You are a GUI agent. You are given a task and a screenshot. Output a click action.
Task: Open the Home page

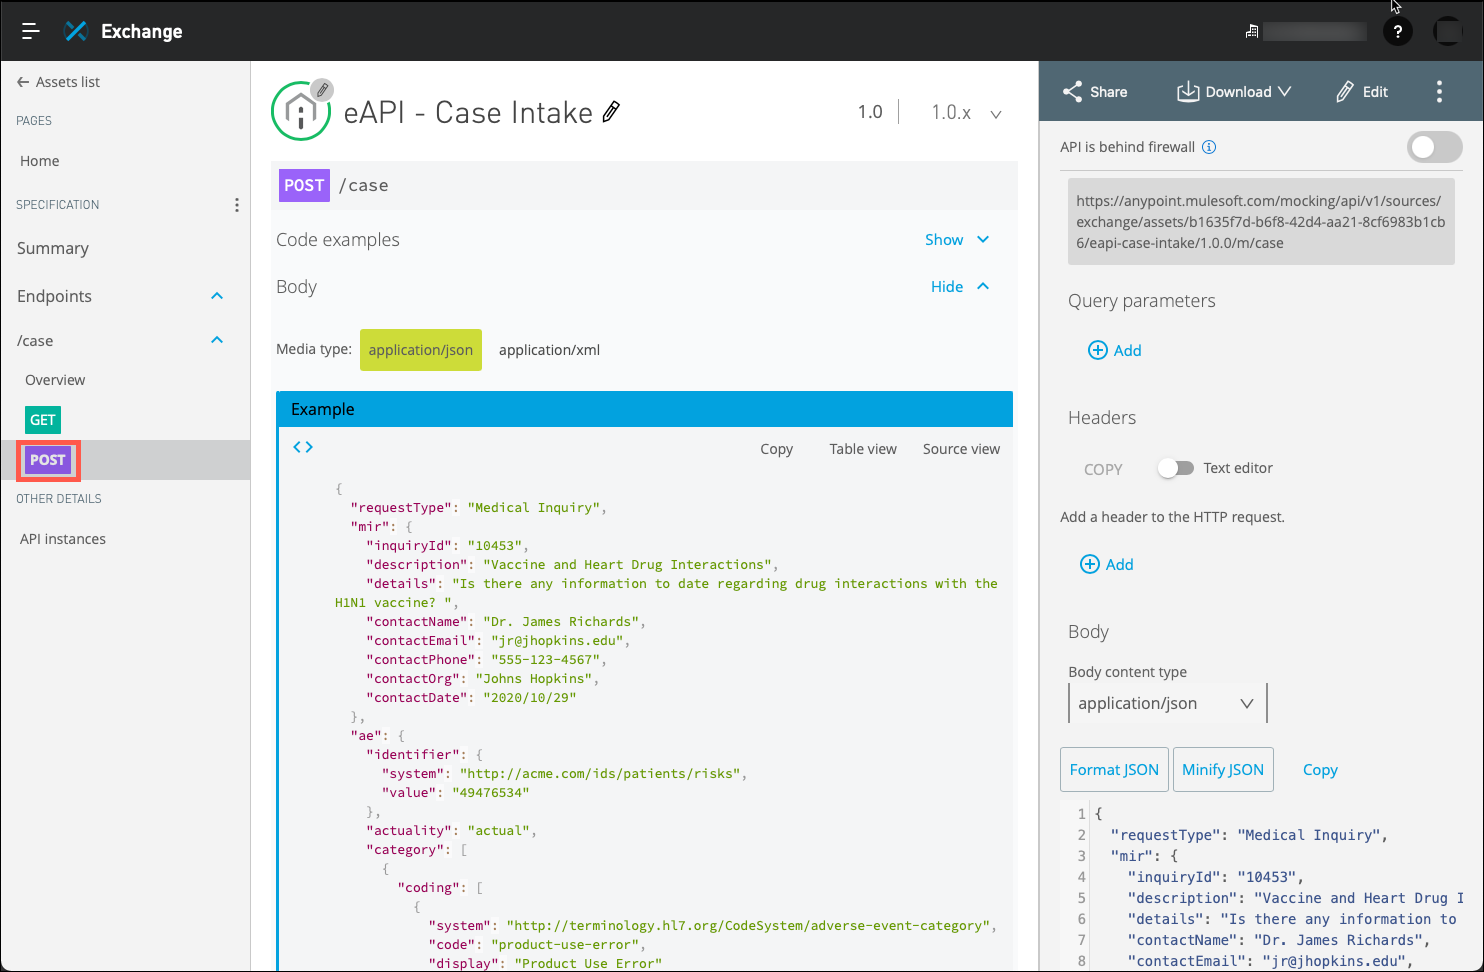[x=40, y=161]
